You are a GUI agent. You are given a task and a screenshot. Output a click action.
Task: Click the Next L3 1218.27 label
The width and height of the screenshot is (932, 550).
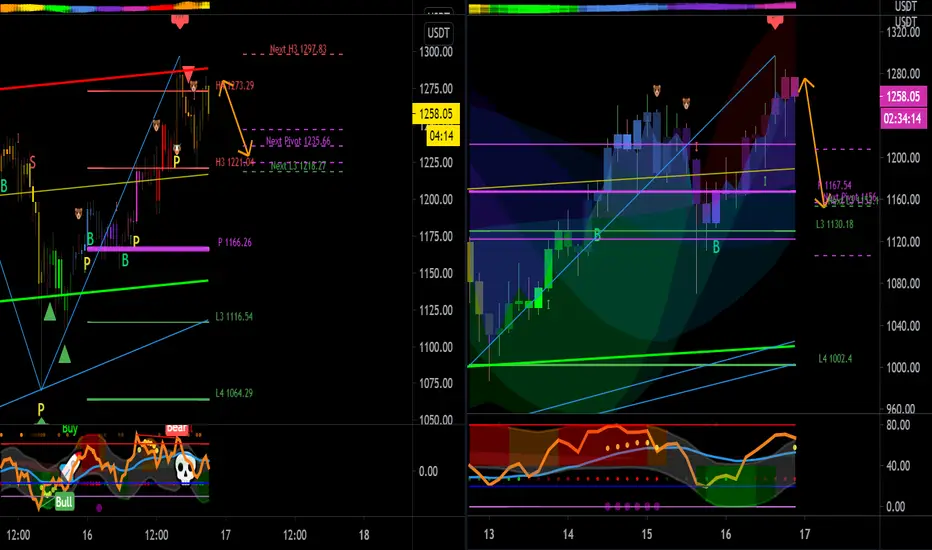(298, 166)
